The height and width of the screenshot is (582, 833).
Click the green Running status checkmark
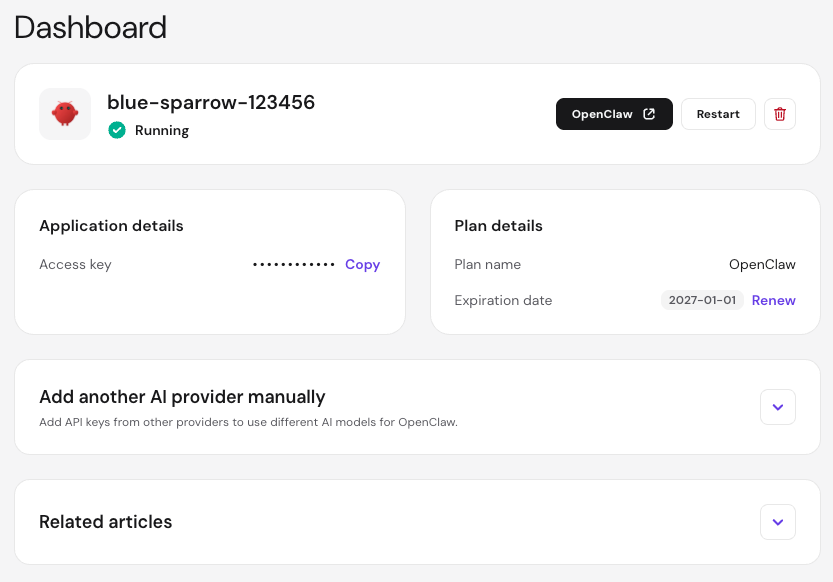pyautogui.click(x=117, y=130)
